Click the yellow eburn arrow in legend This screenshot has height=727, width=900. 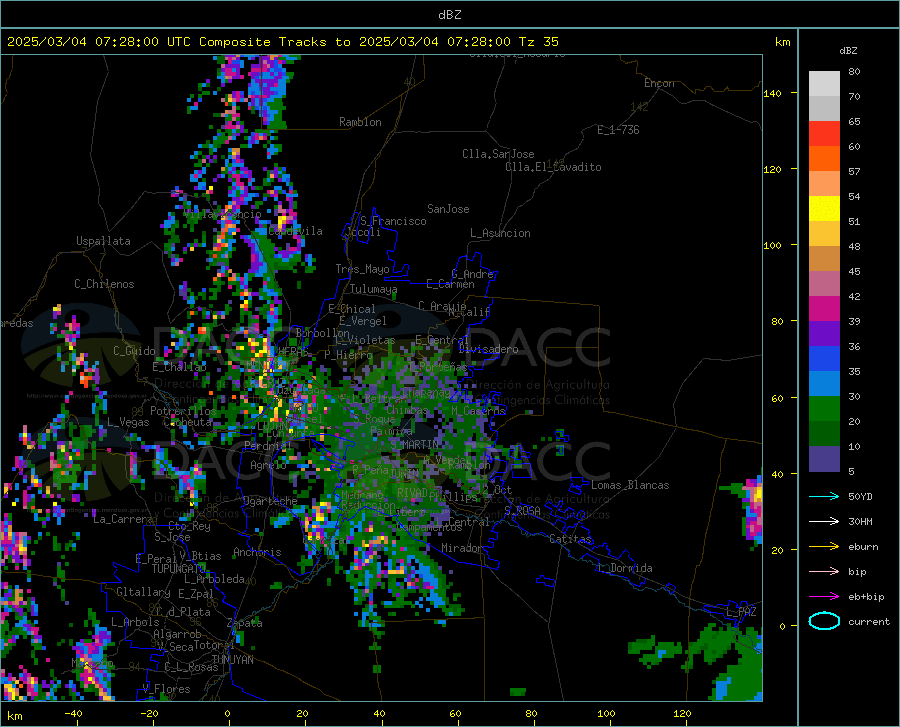coord(824,547)
